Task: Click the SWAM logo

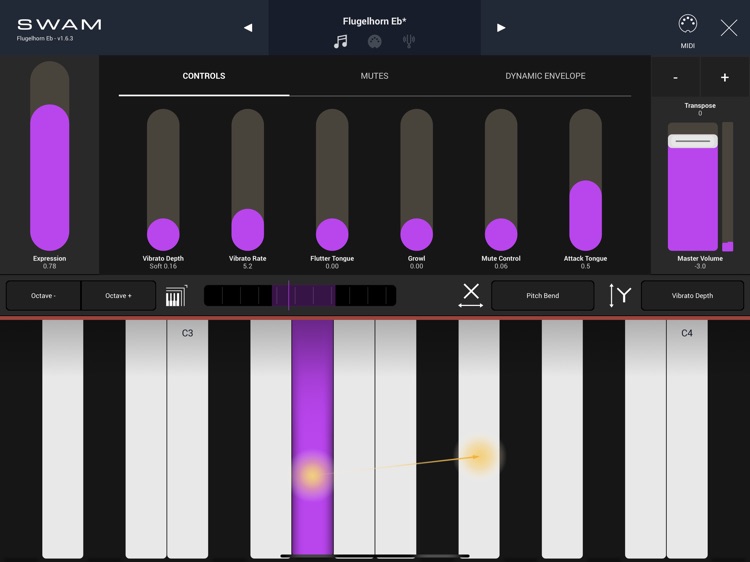Action: [59, 24]
